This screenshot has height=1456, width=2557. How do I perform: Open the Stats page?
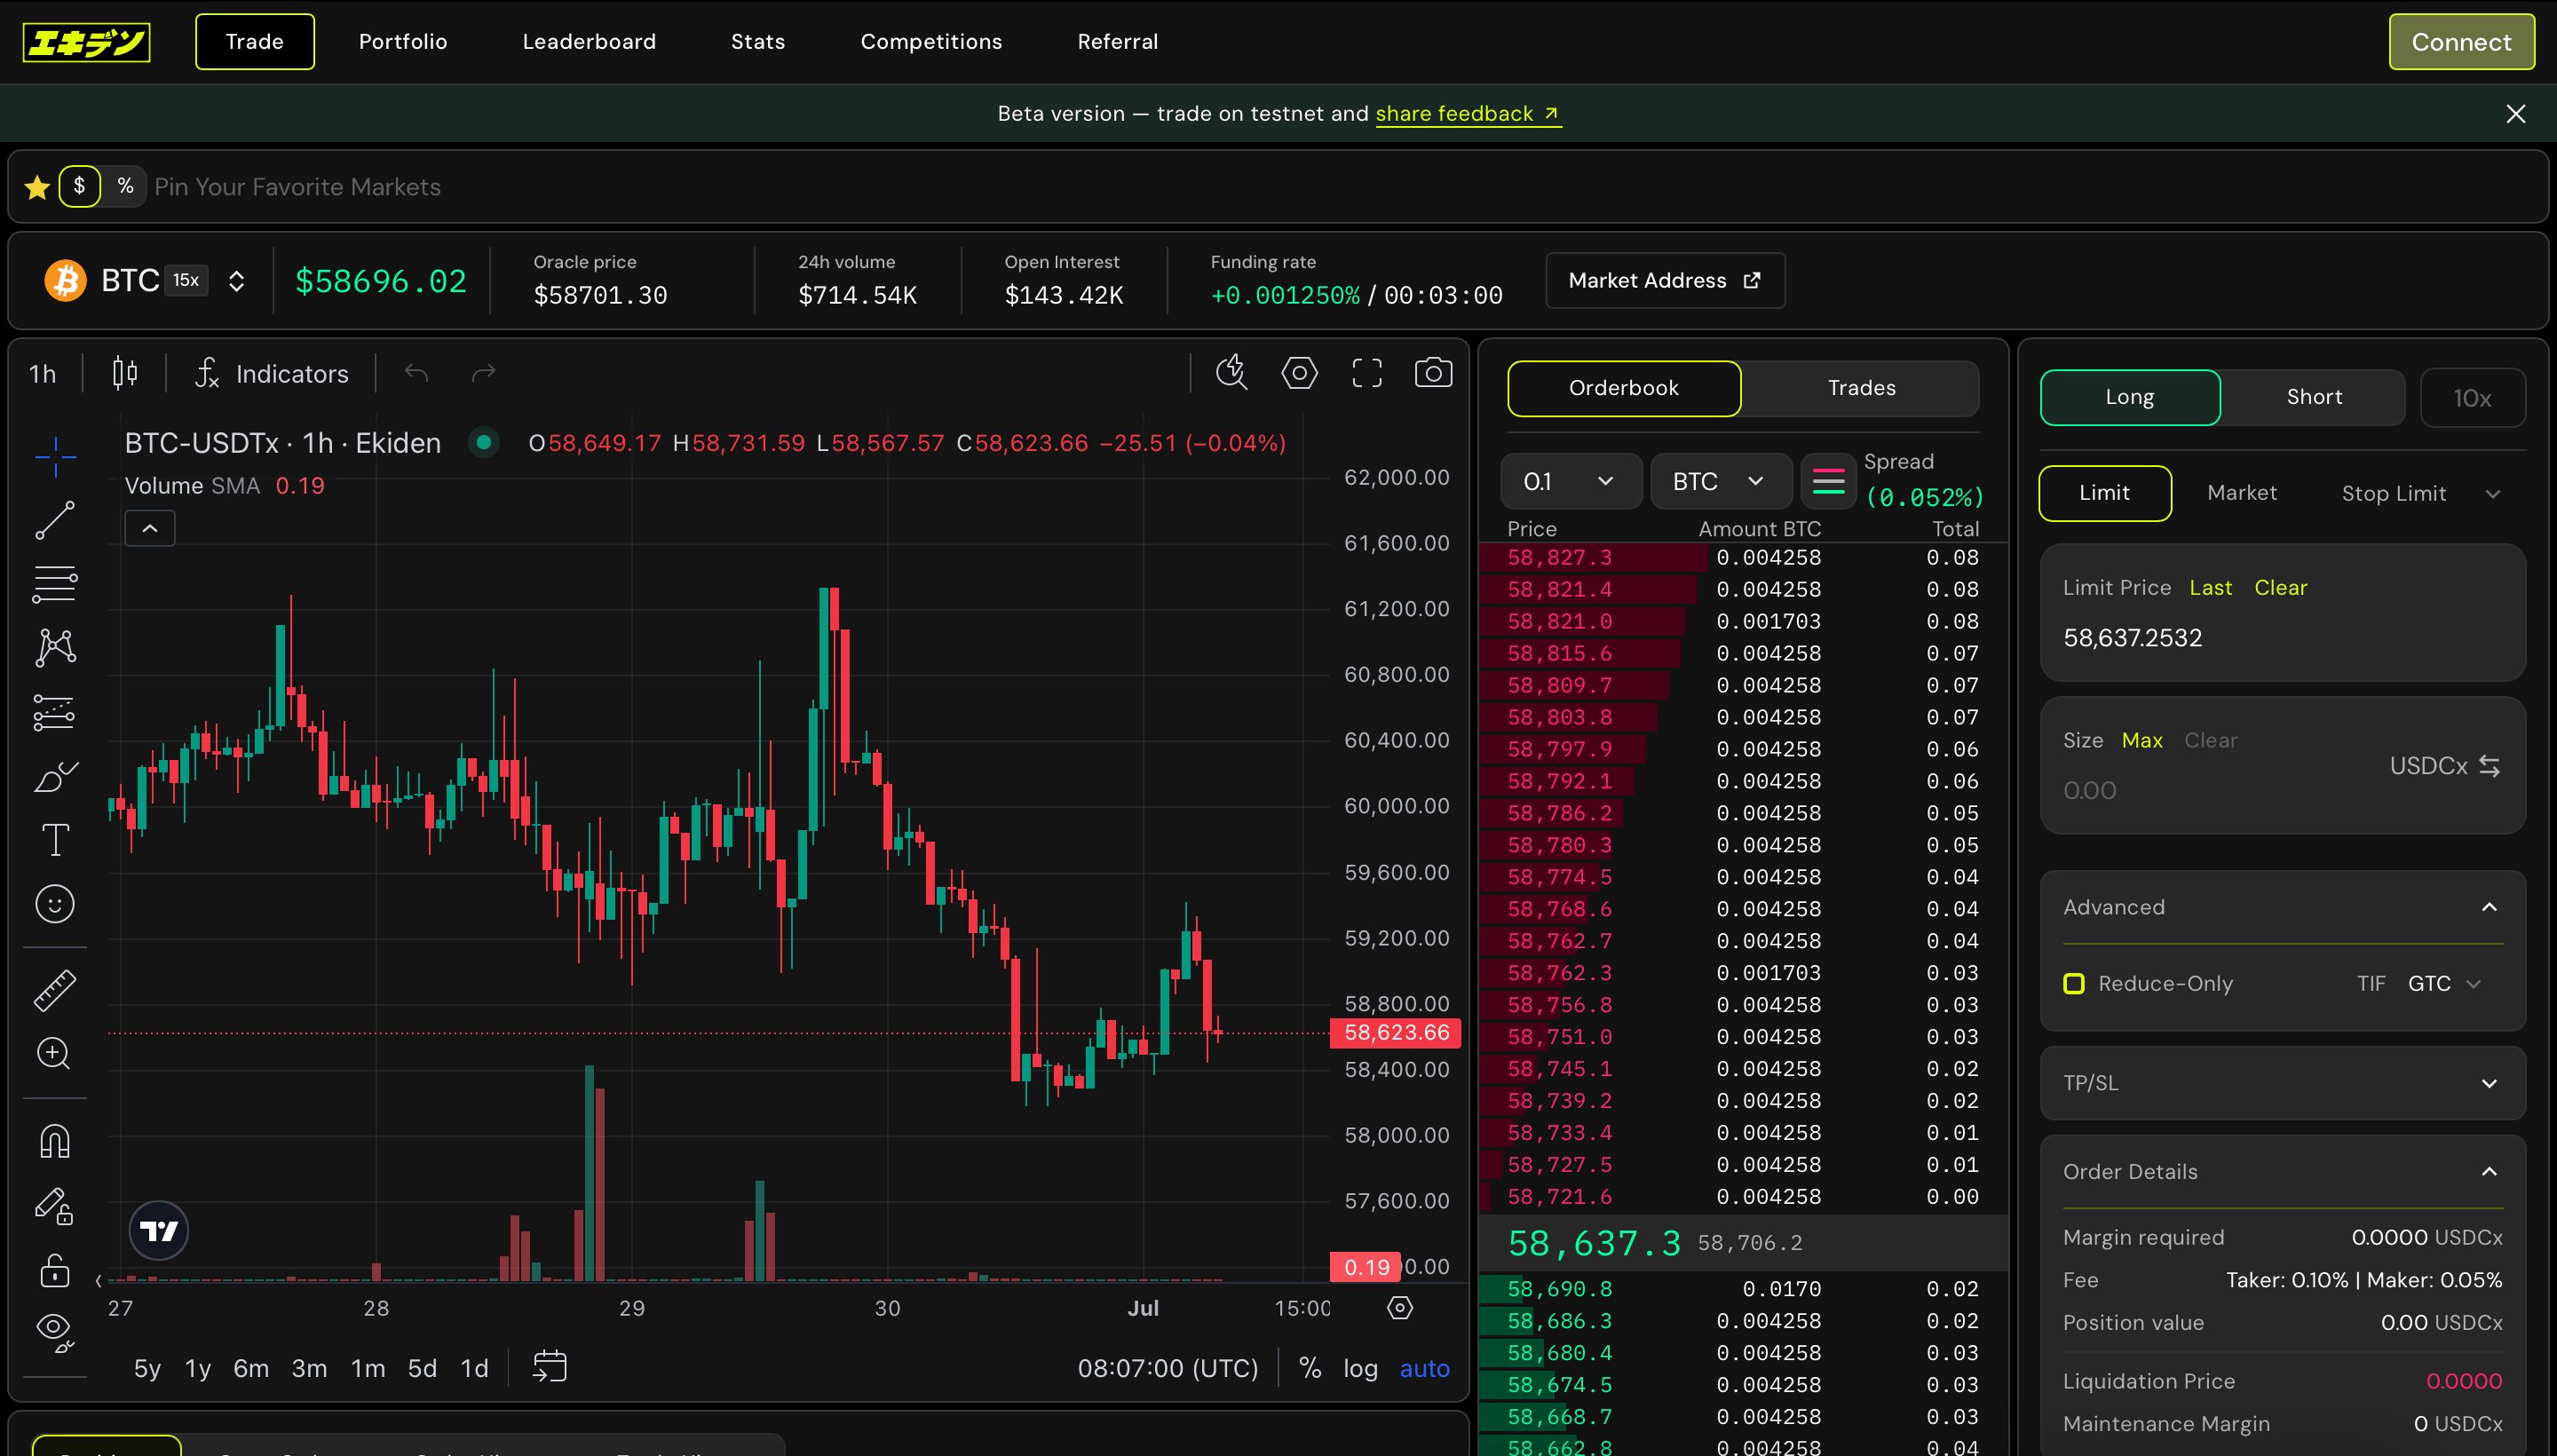click(x=758, y=42)
